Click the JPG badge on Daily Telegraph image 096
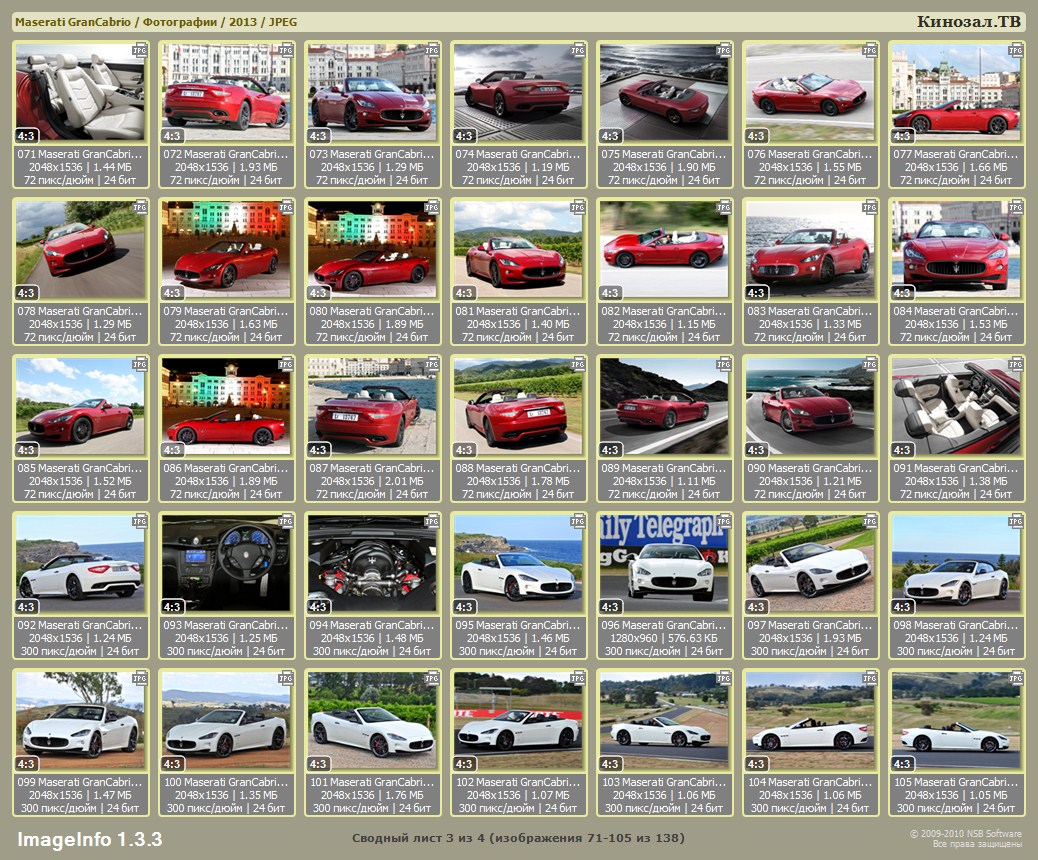Screen dimensions: 1038x860 coord(723,521)
